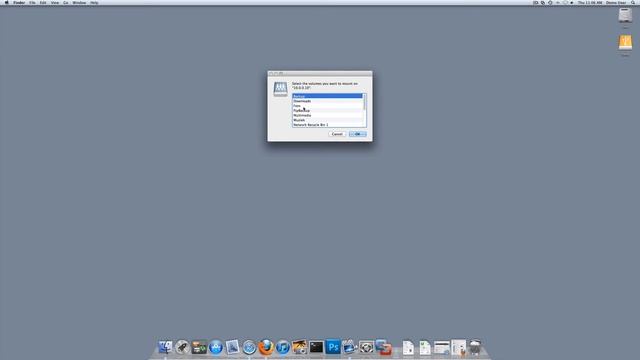This screenshot has width=640, height=360.
Task: Click the Time Machine menu bar icon
Action: click(x=550, y=2)
